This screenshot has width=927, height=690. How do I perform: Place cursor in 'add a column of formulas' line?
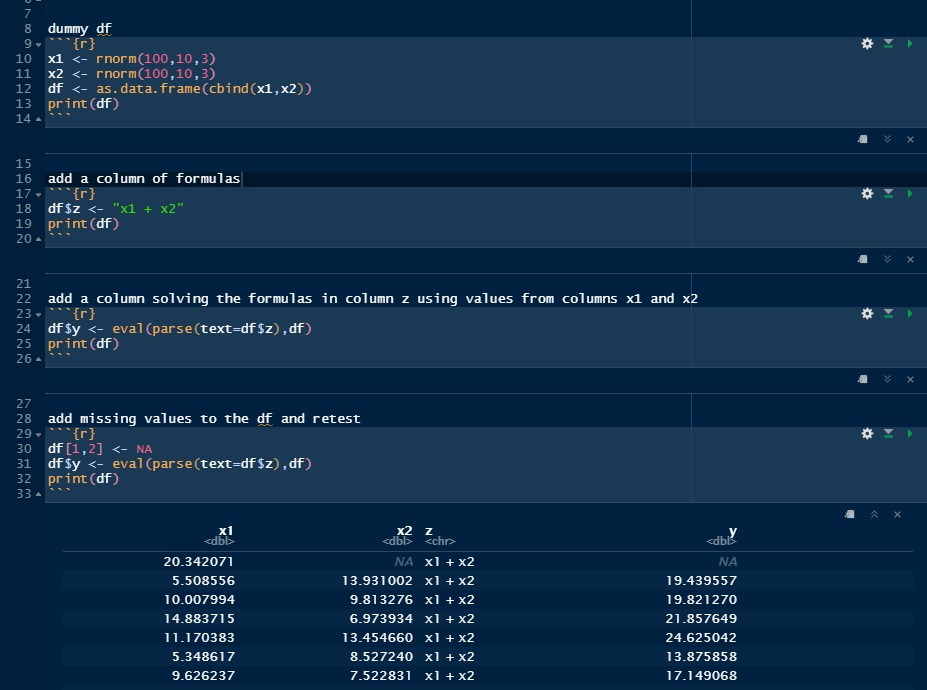(144, 179)
